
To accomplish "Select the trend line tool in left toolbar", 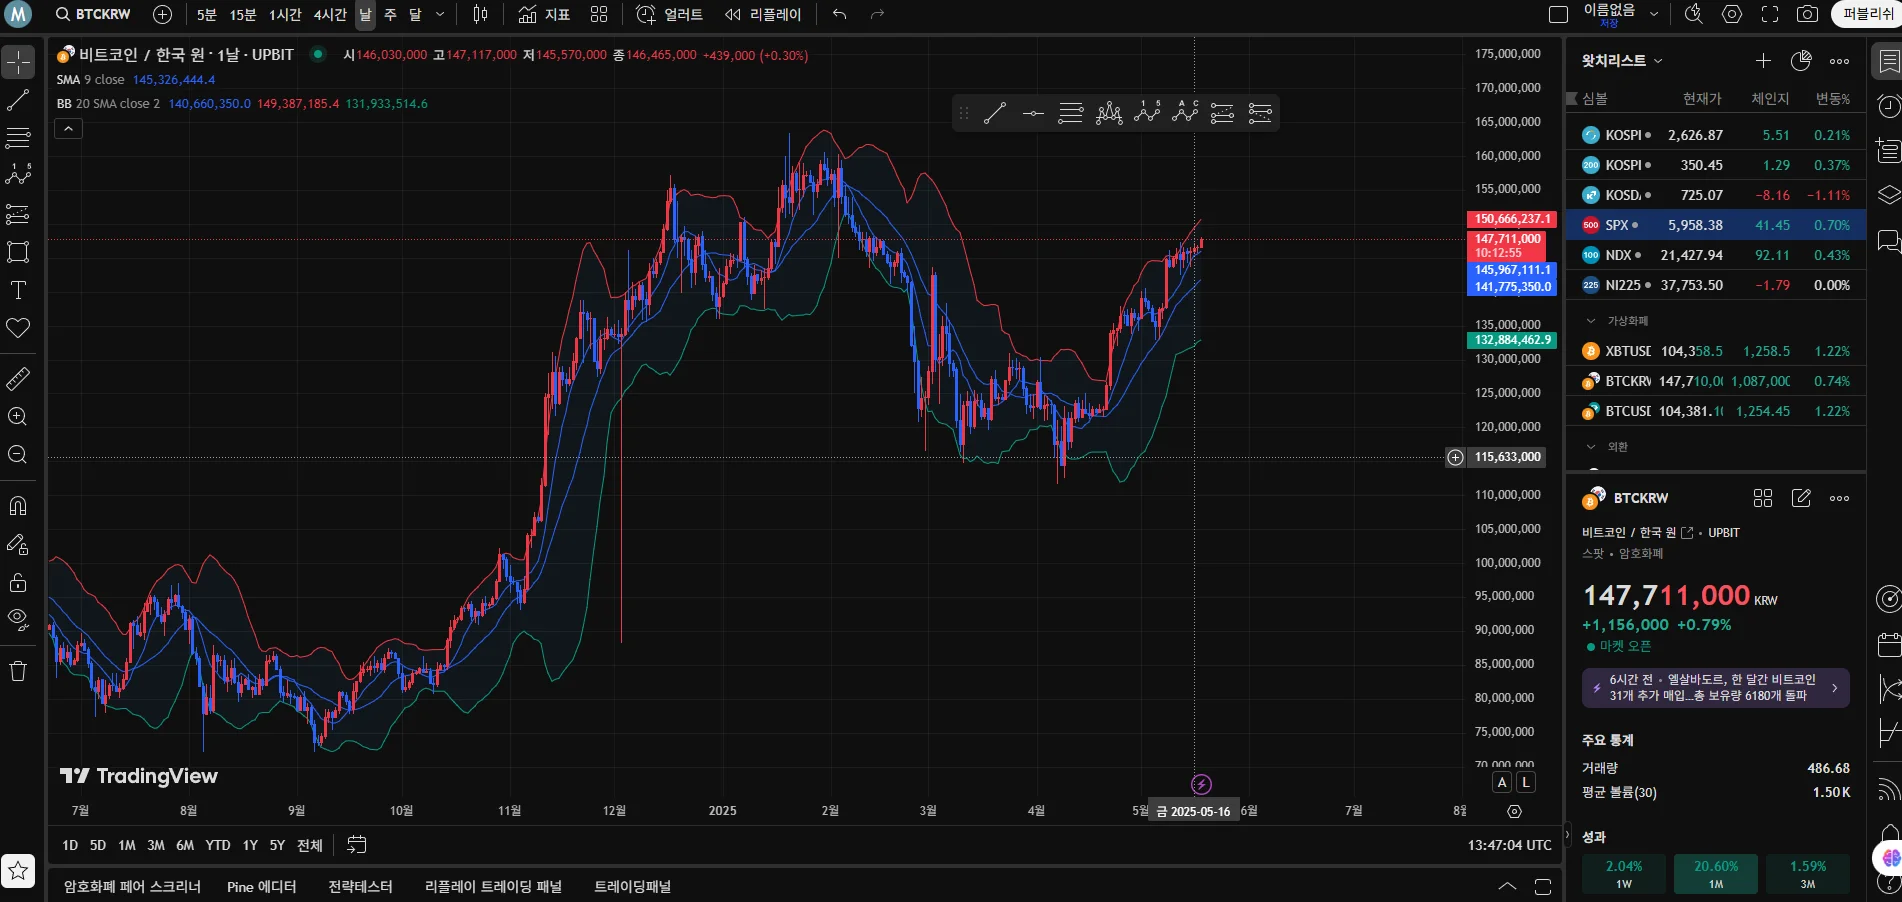I will (x=18, y=100).
